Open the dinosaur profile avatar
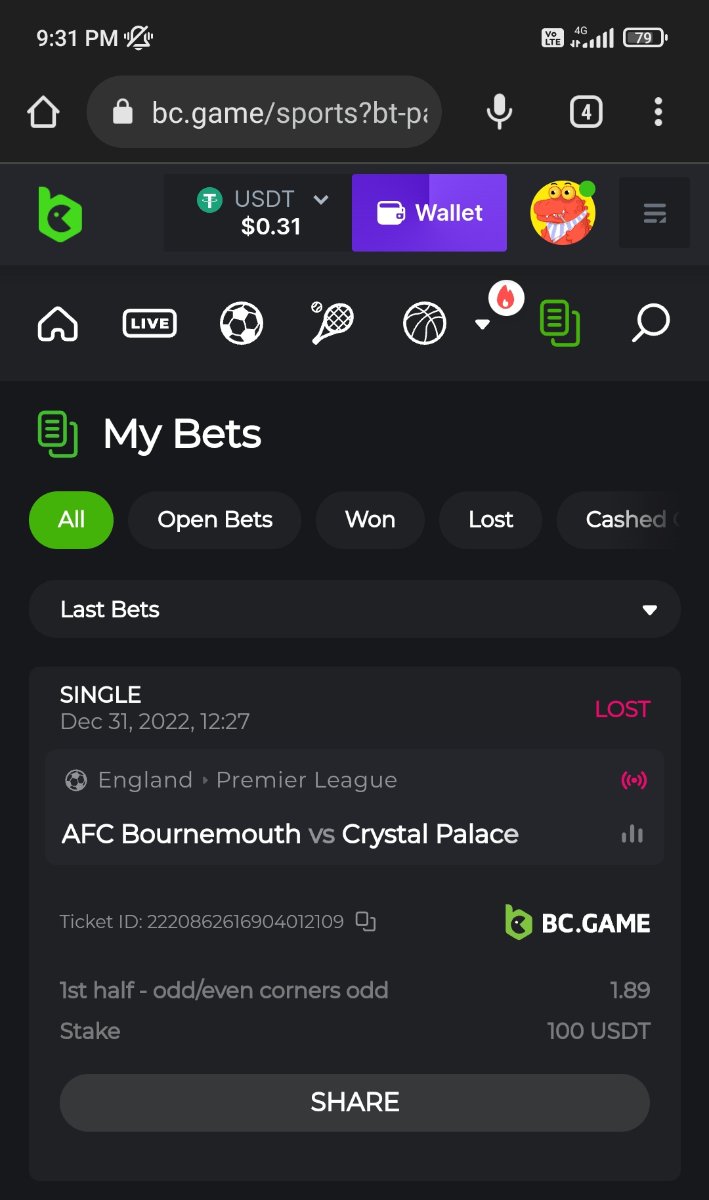The width and height of the screenshot is (709, 1200). 563,213
